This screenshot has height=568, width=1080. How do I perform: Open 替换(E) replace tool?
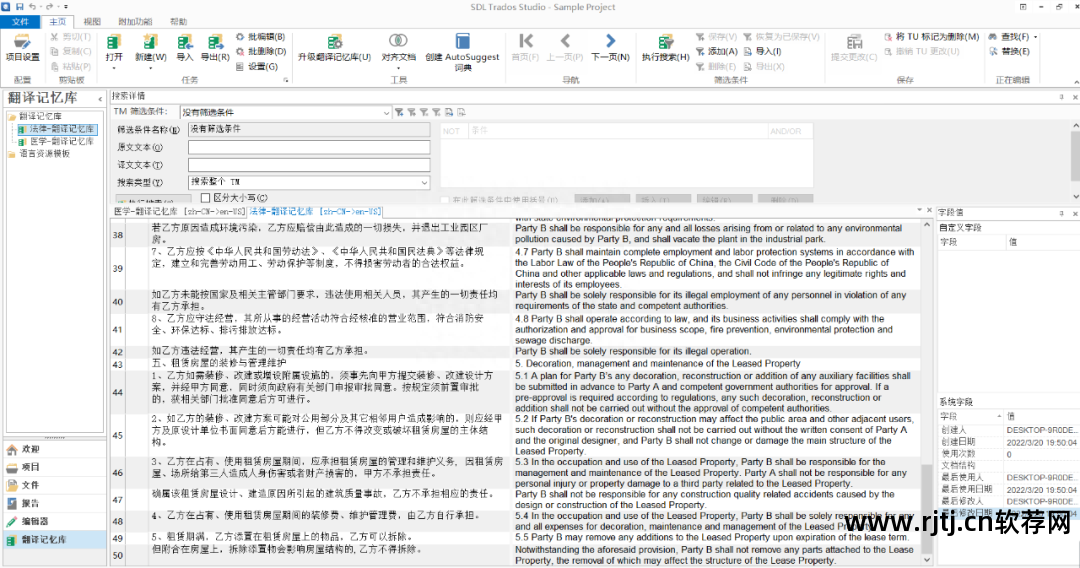click(x=1013, y=51)
